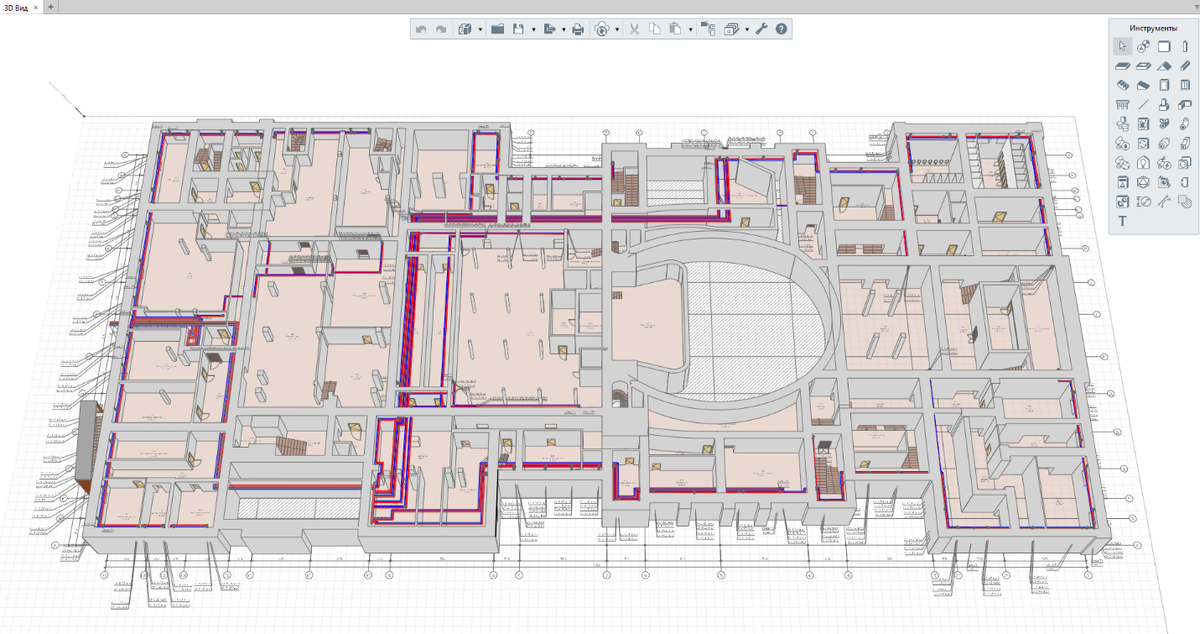Select the Roof tool
This screenshot has height=634, width=1200.
1164,65
